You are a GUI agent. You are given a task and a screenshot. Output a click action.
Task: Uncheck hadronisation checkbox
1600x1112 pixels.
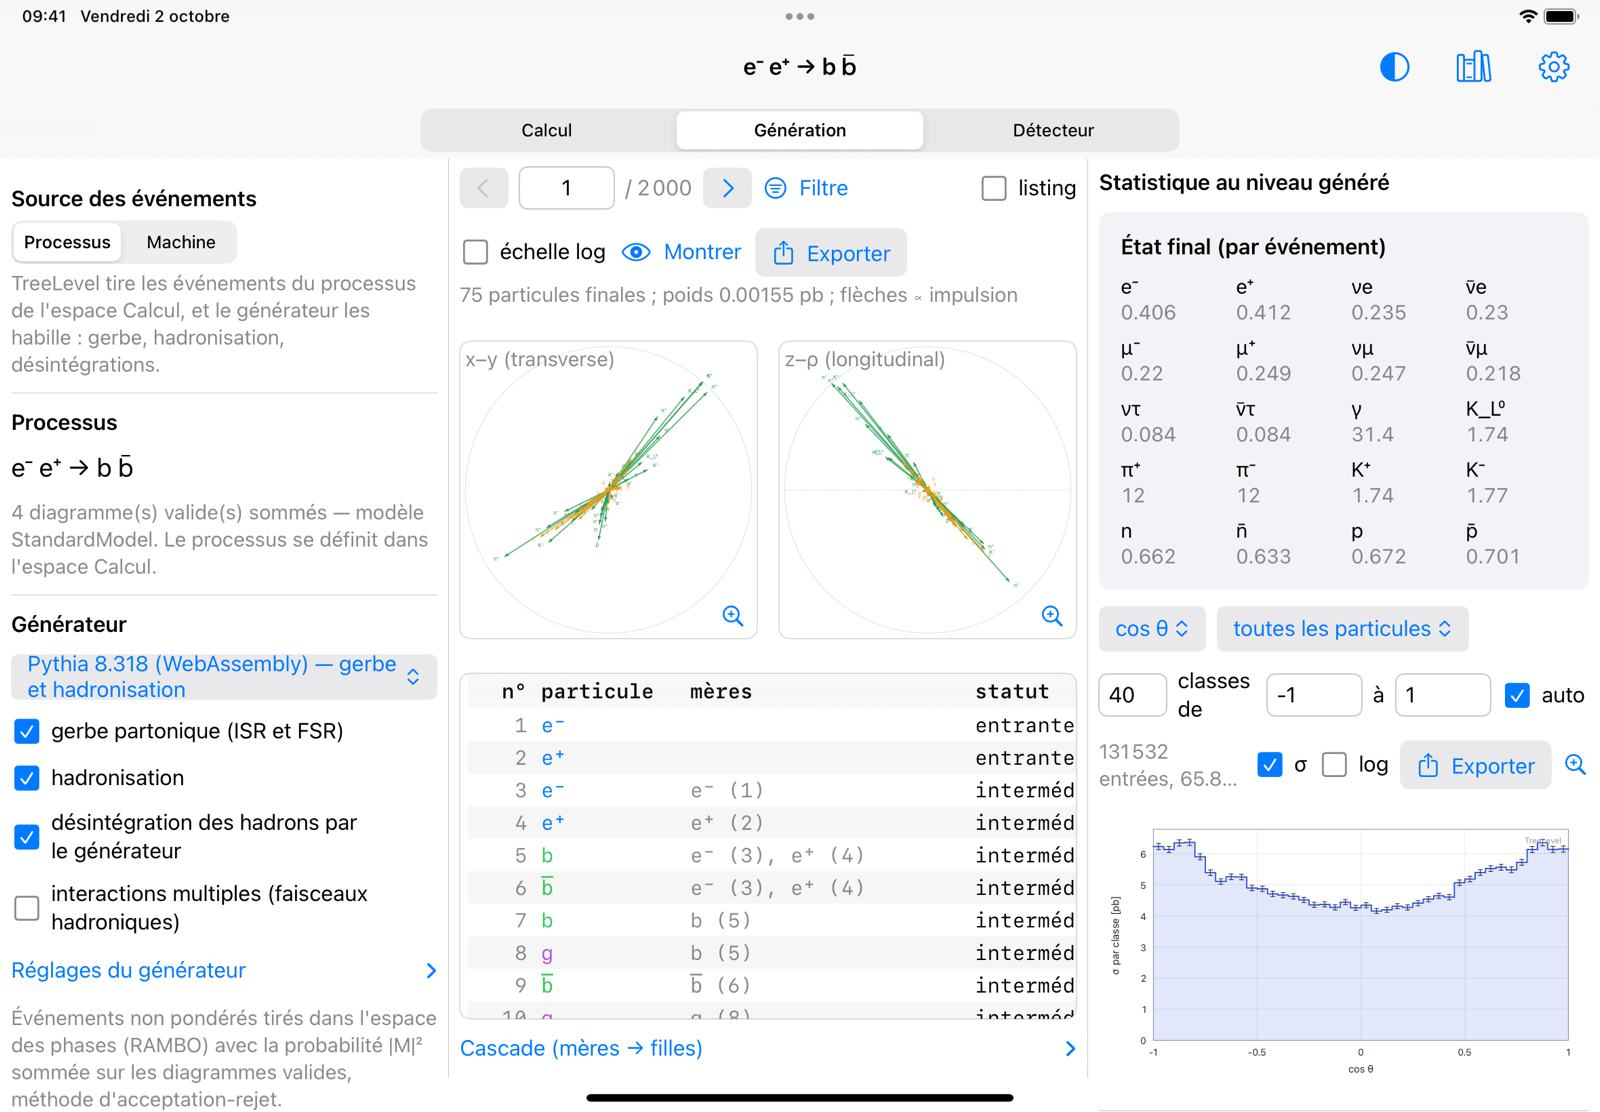(27, 778)
